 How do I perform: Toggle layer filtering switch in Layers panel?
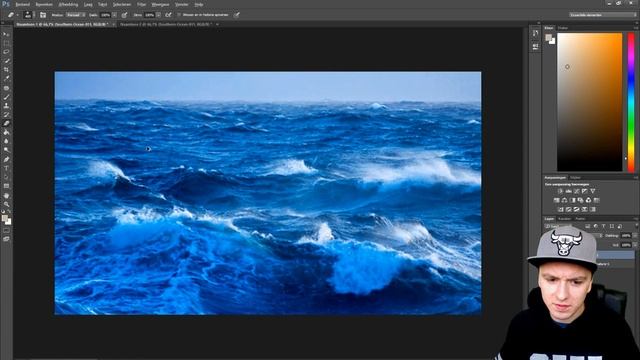pyautogui.click(x=636, y=226)
